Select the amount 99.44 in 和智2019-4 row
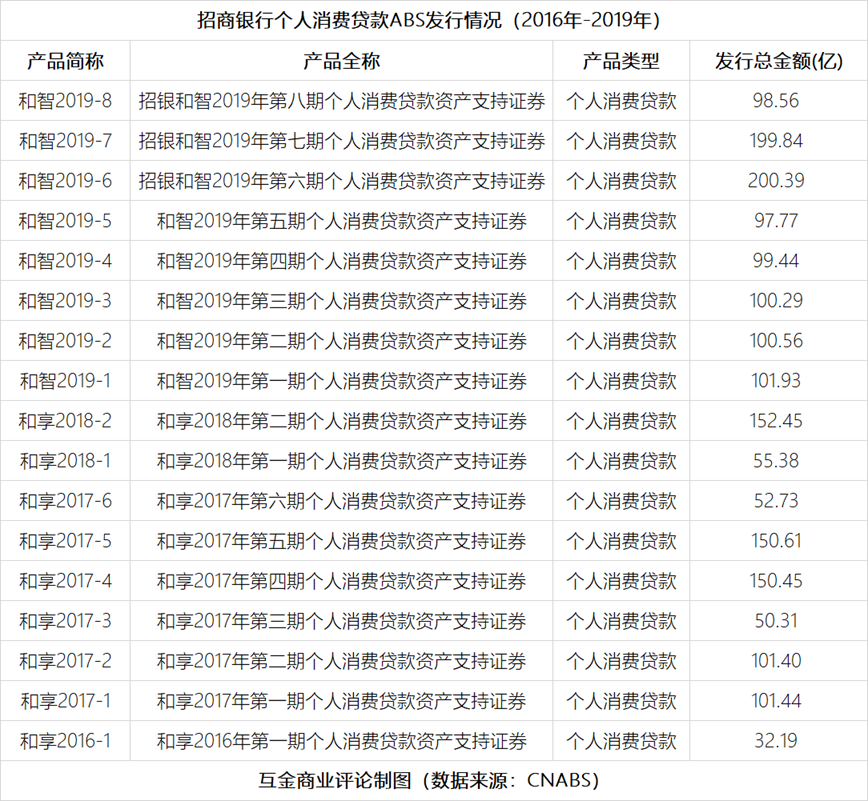The width and height of the screenshot is (868, 801). 771,260
